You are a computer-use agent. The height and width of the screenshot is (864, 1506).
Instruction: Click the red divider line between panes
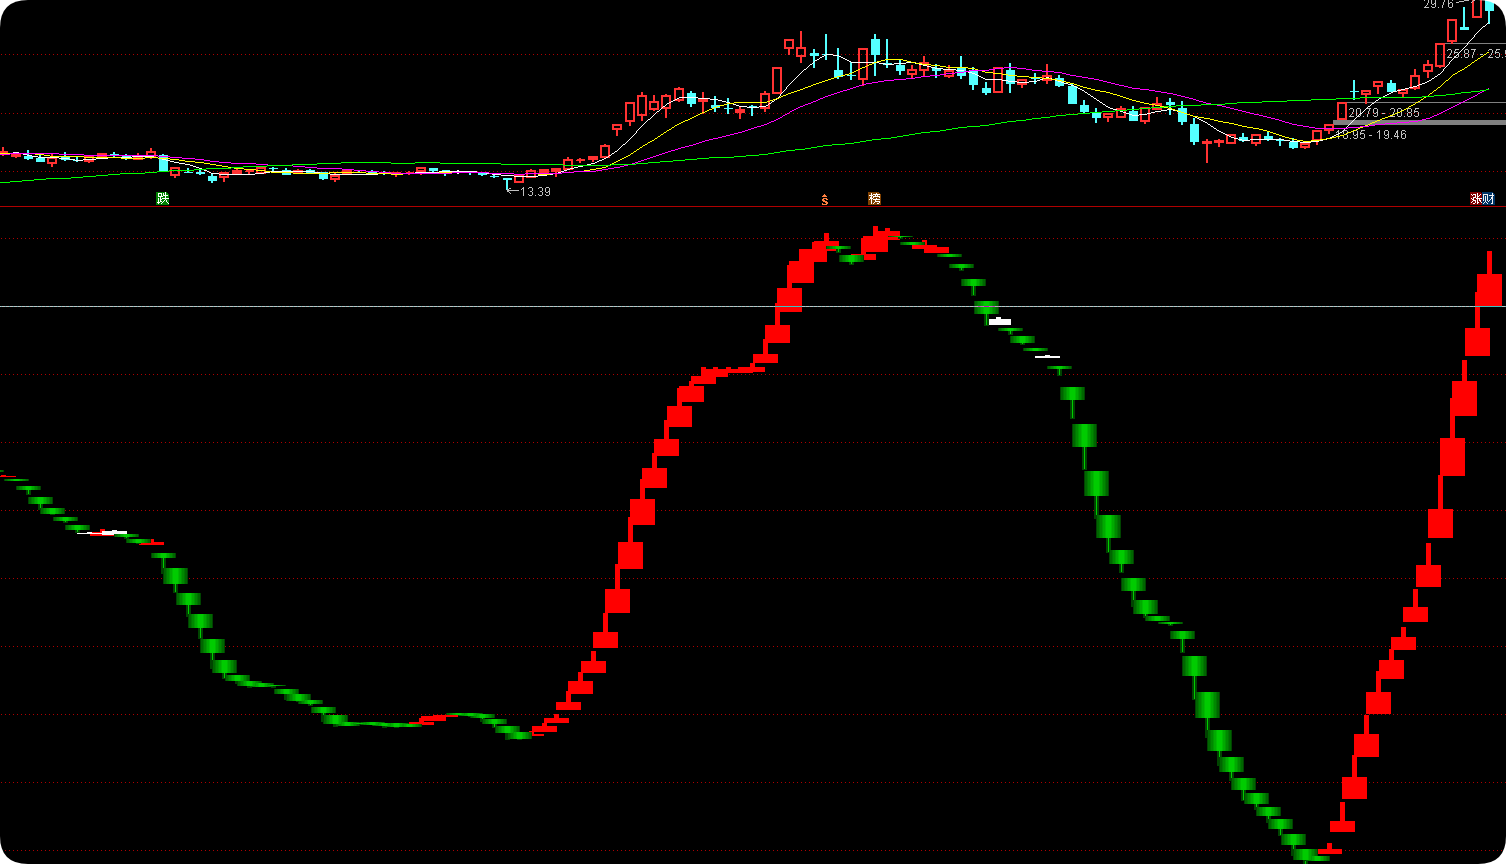click(753, 207)
